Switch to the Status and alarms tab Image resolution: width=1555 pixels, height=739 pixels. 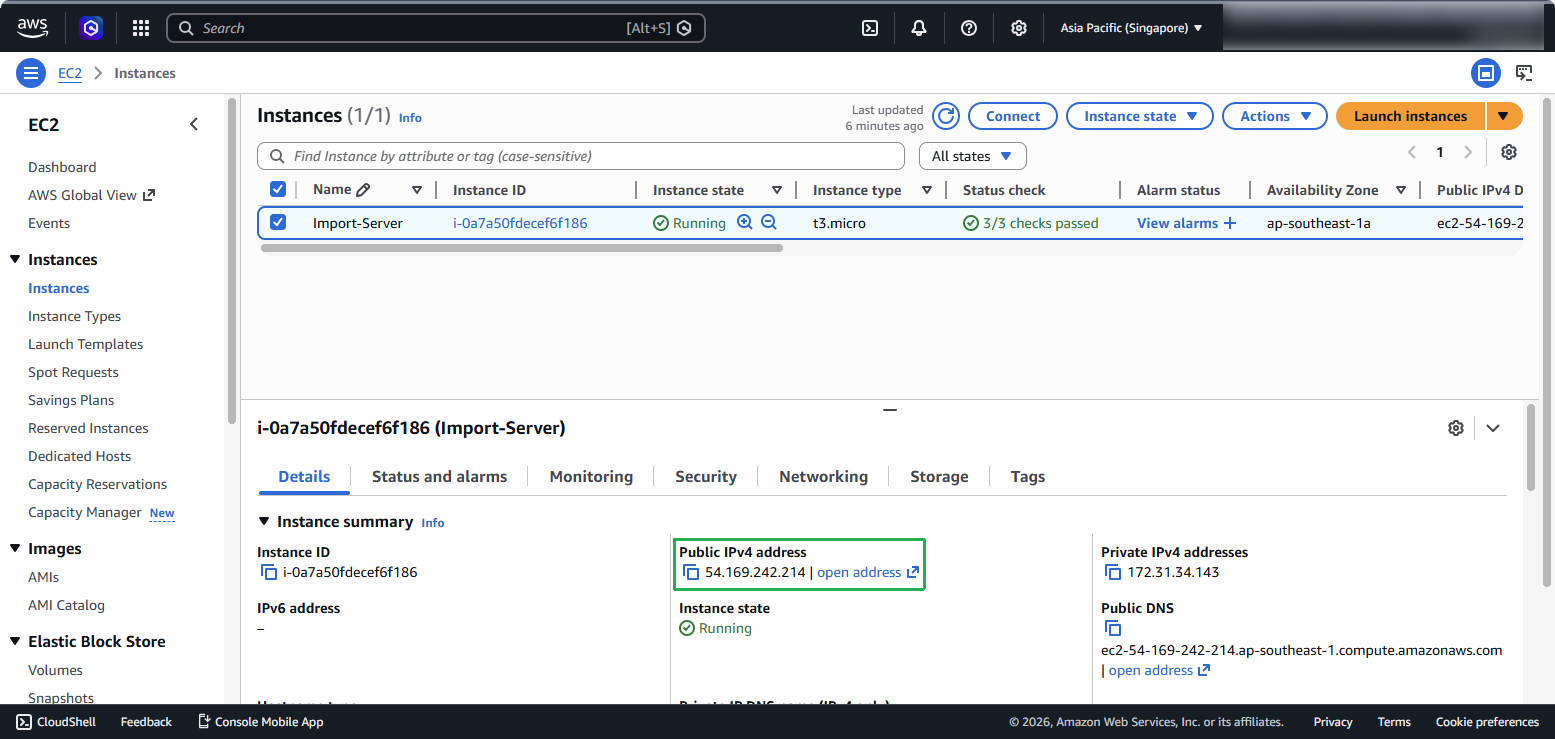coord(439,476)
